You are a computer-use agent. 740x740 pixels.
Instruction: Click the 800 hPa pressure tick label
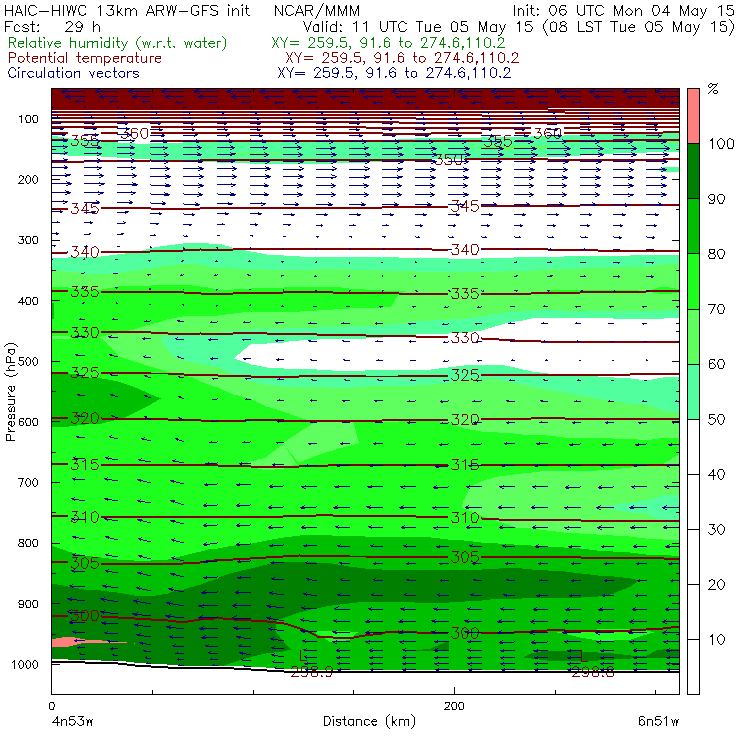(x=28, y=543)
